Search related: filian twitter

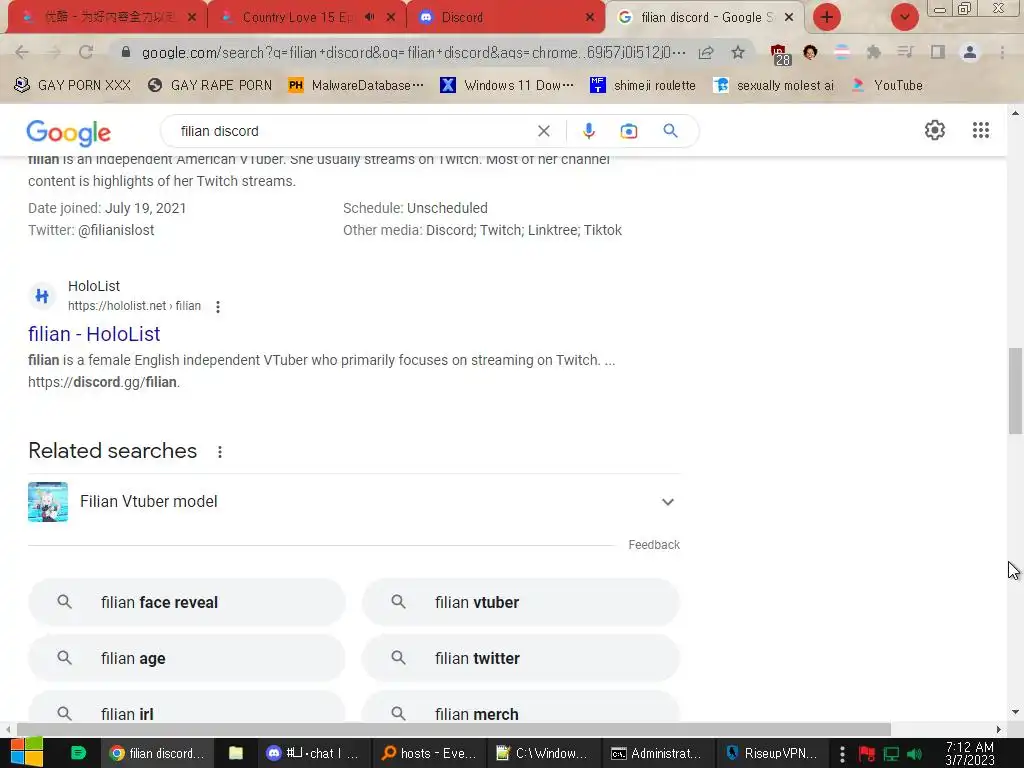click(520, 658)
